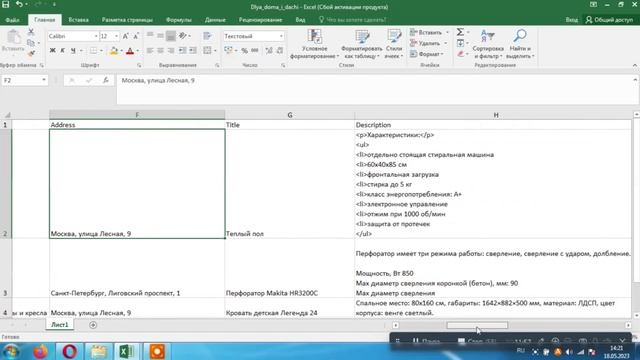Toggle underline Ч formatting
640x360 pixels.
[73, 51]
